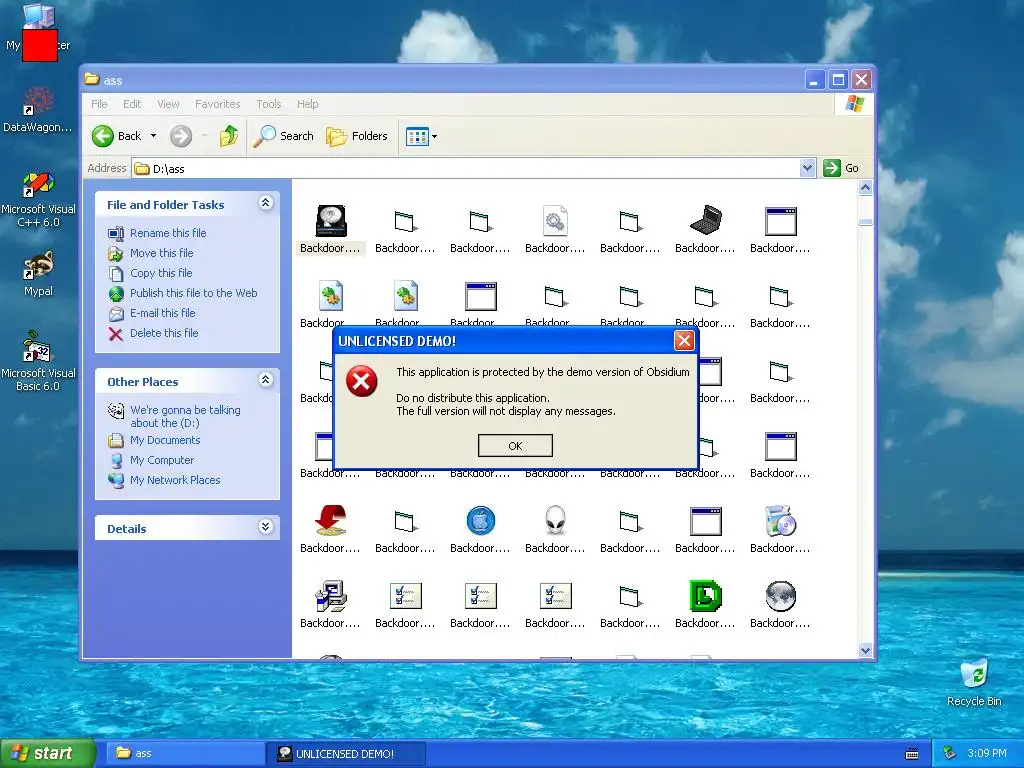1024x768 pixels.
Task: Open the Tools menu
Action: tap(268, 104)
